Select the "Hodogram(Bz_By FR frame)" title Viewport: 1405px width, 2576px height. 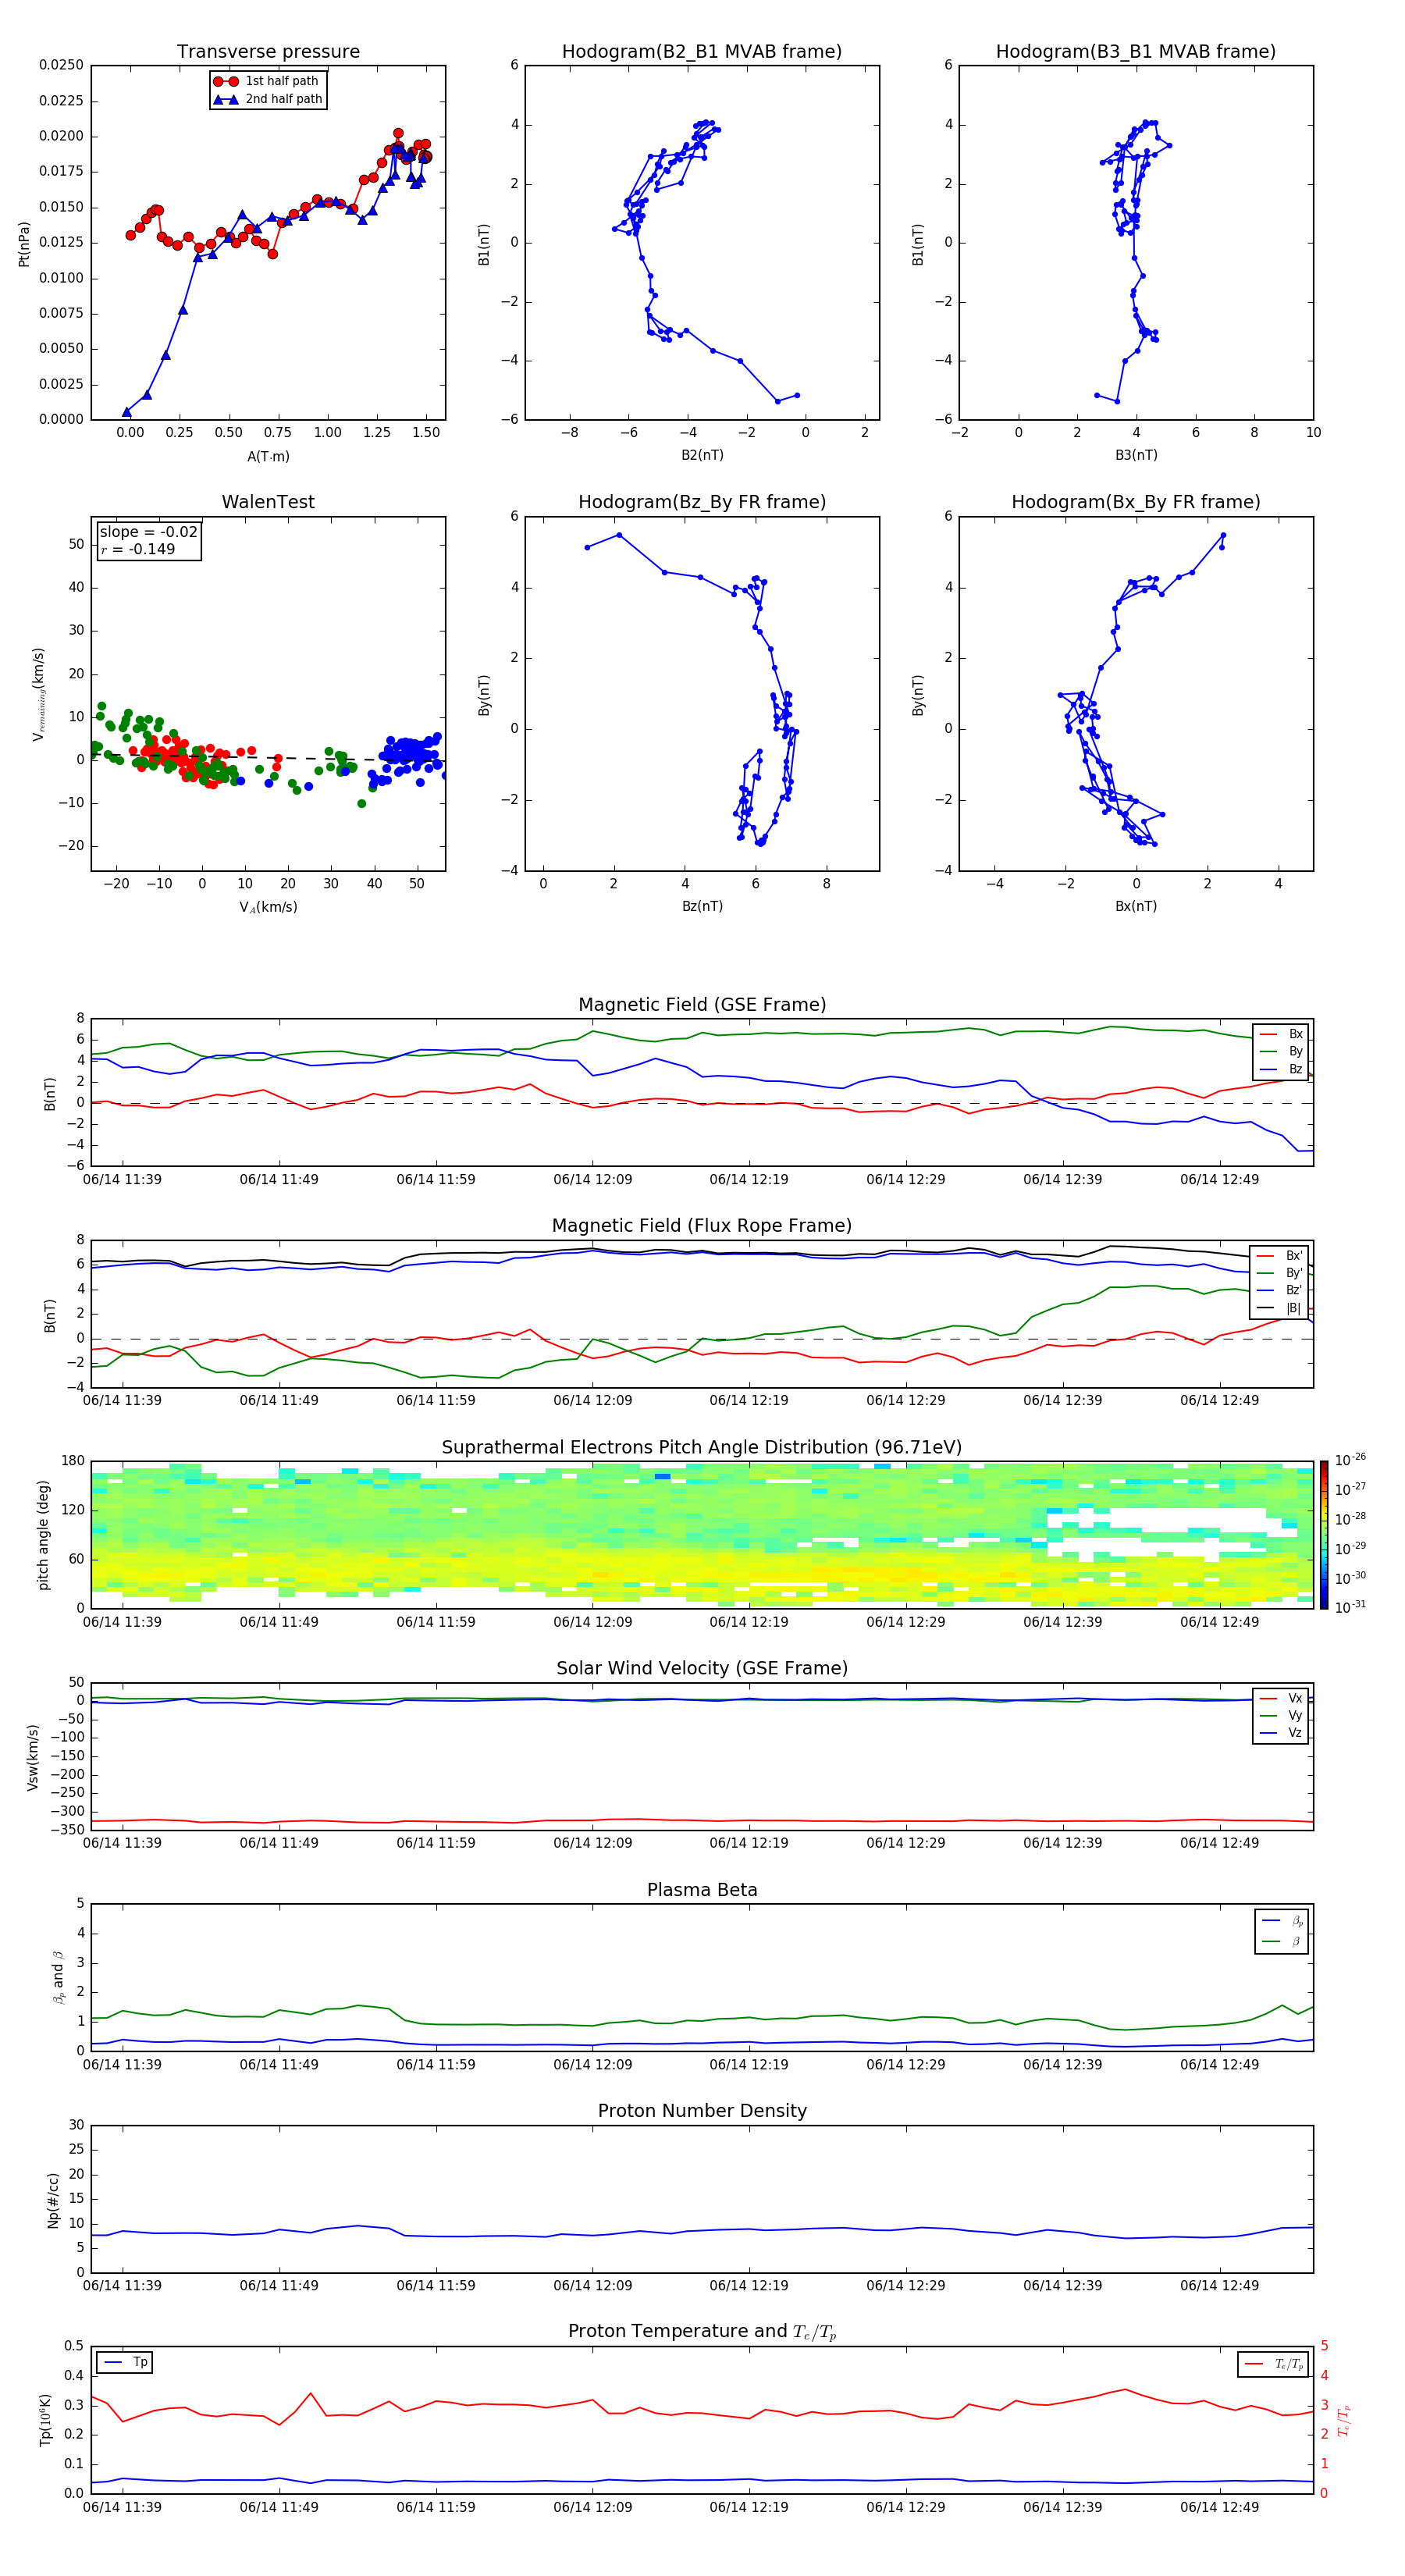(702, 502)
